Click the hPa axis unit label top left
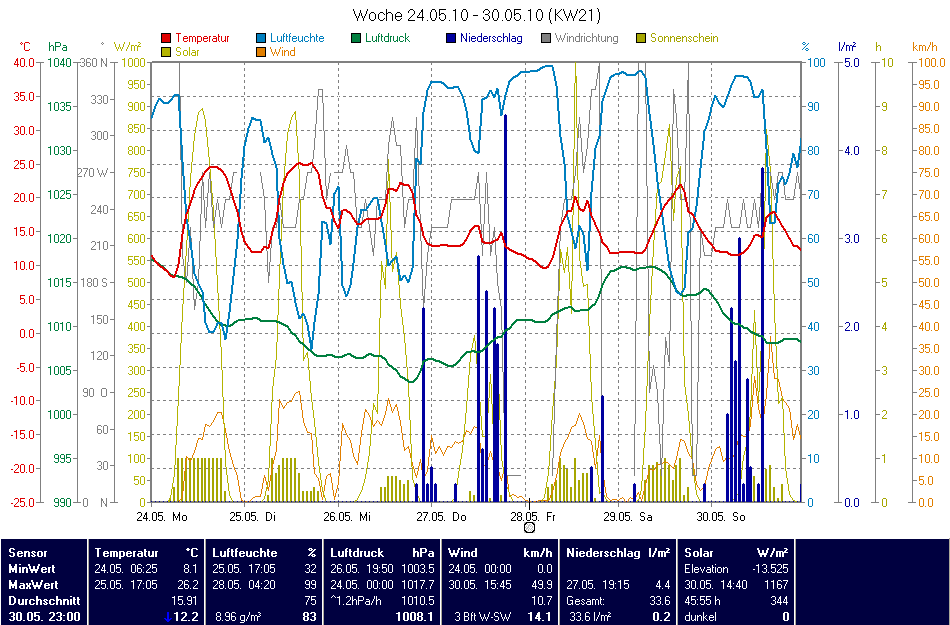Image resolution: width=950 pixels, height=625 pixels. click(58, 47)
